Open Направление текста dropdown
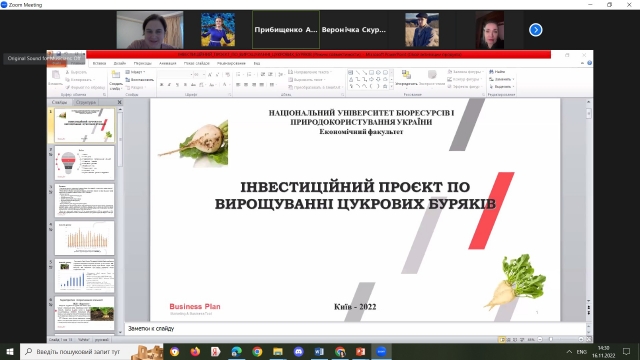The width and height of the screenshot is (640, 360). click(310, 72)
